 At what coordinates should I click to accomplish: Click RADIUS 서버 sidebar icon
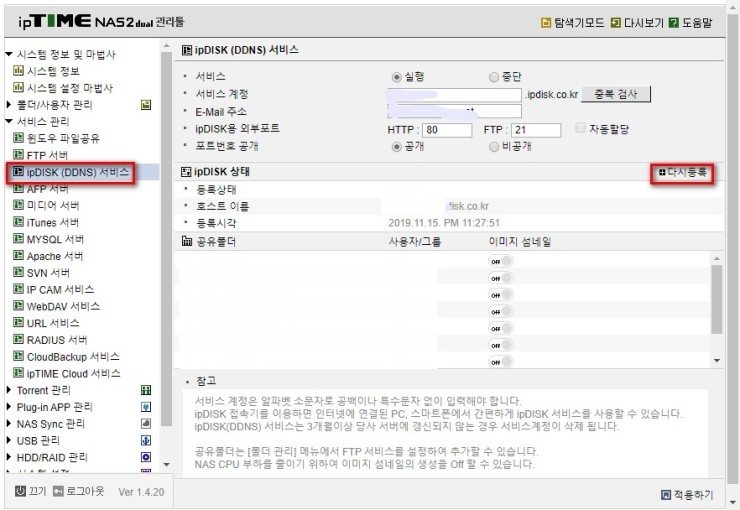tap(18, 340)
